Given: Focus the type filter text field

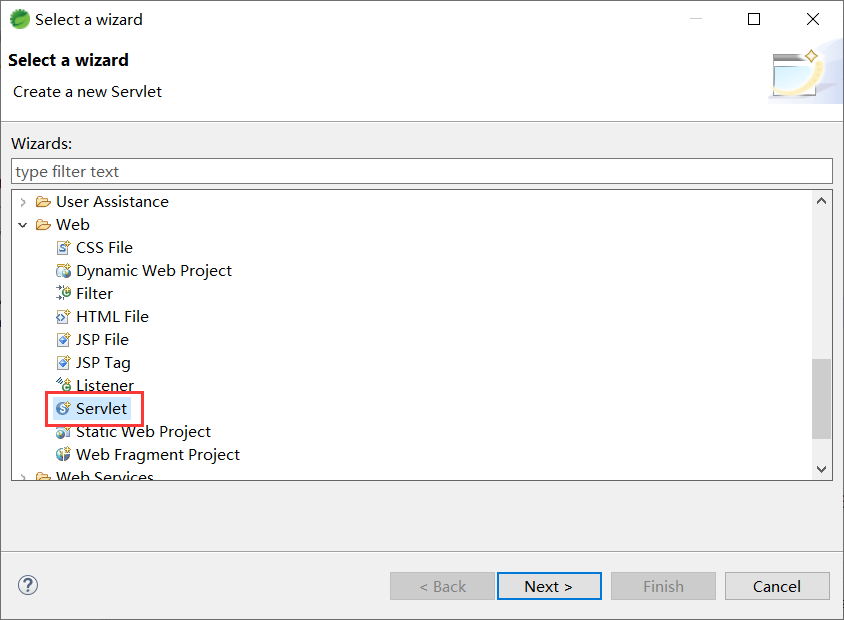Looking at the screenshot, I should pos(421,172).
